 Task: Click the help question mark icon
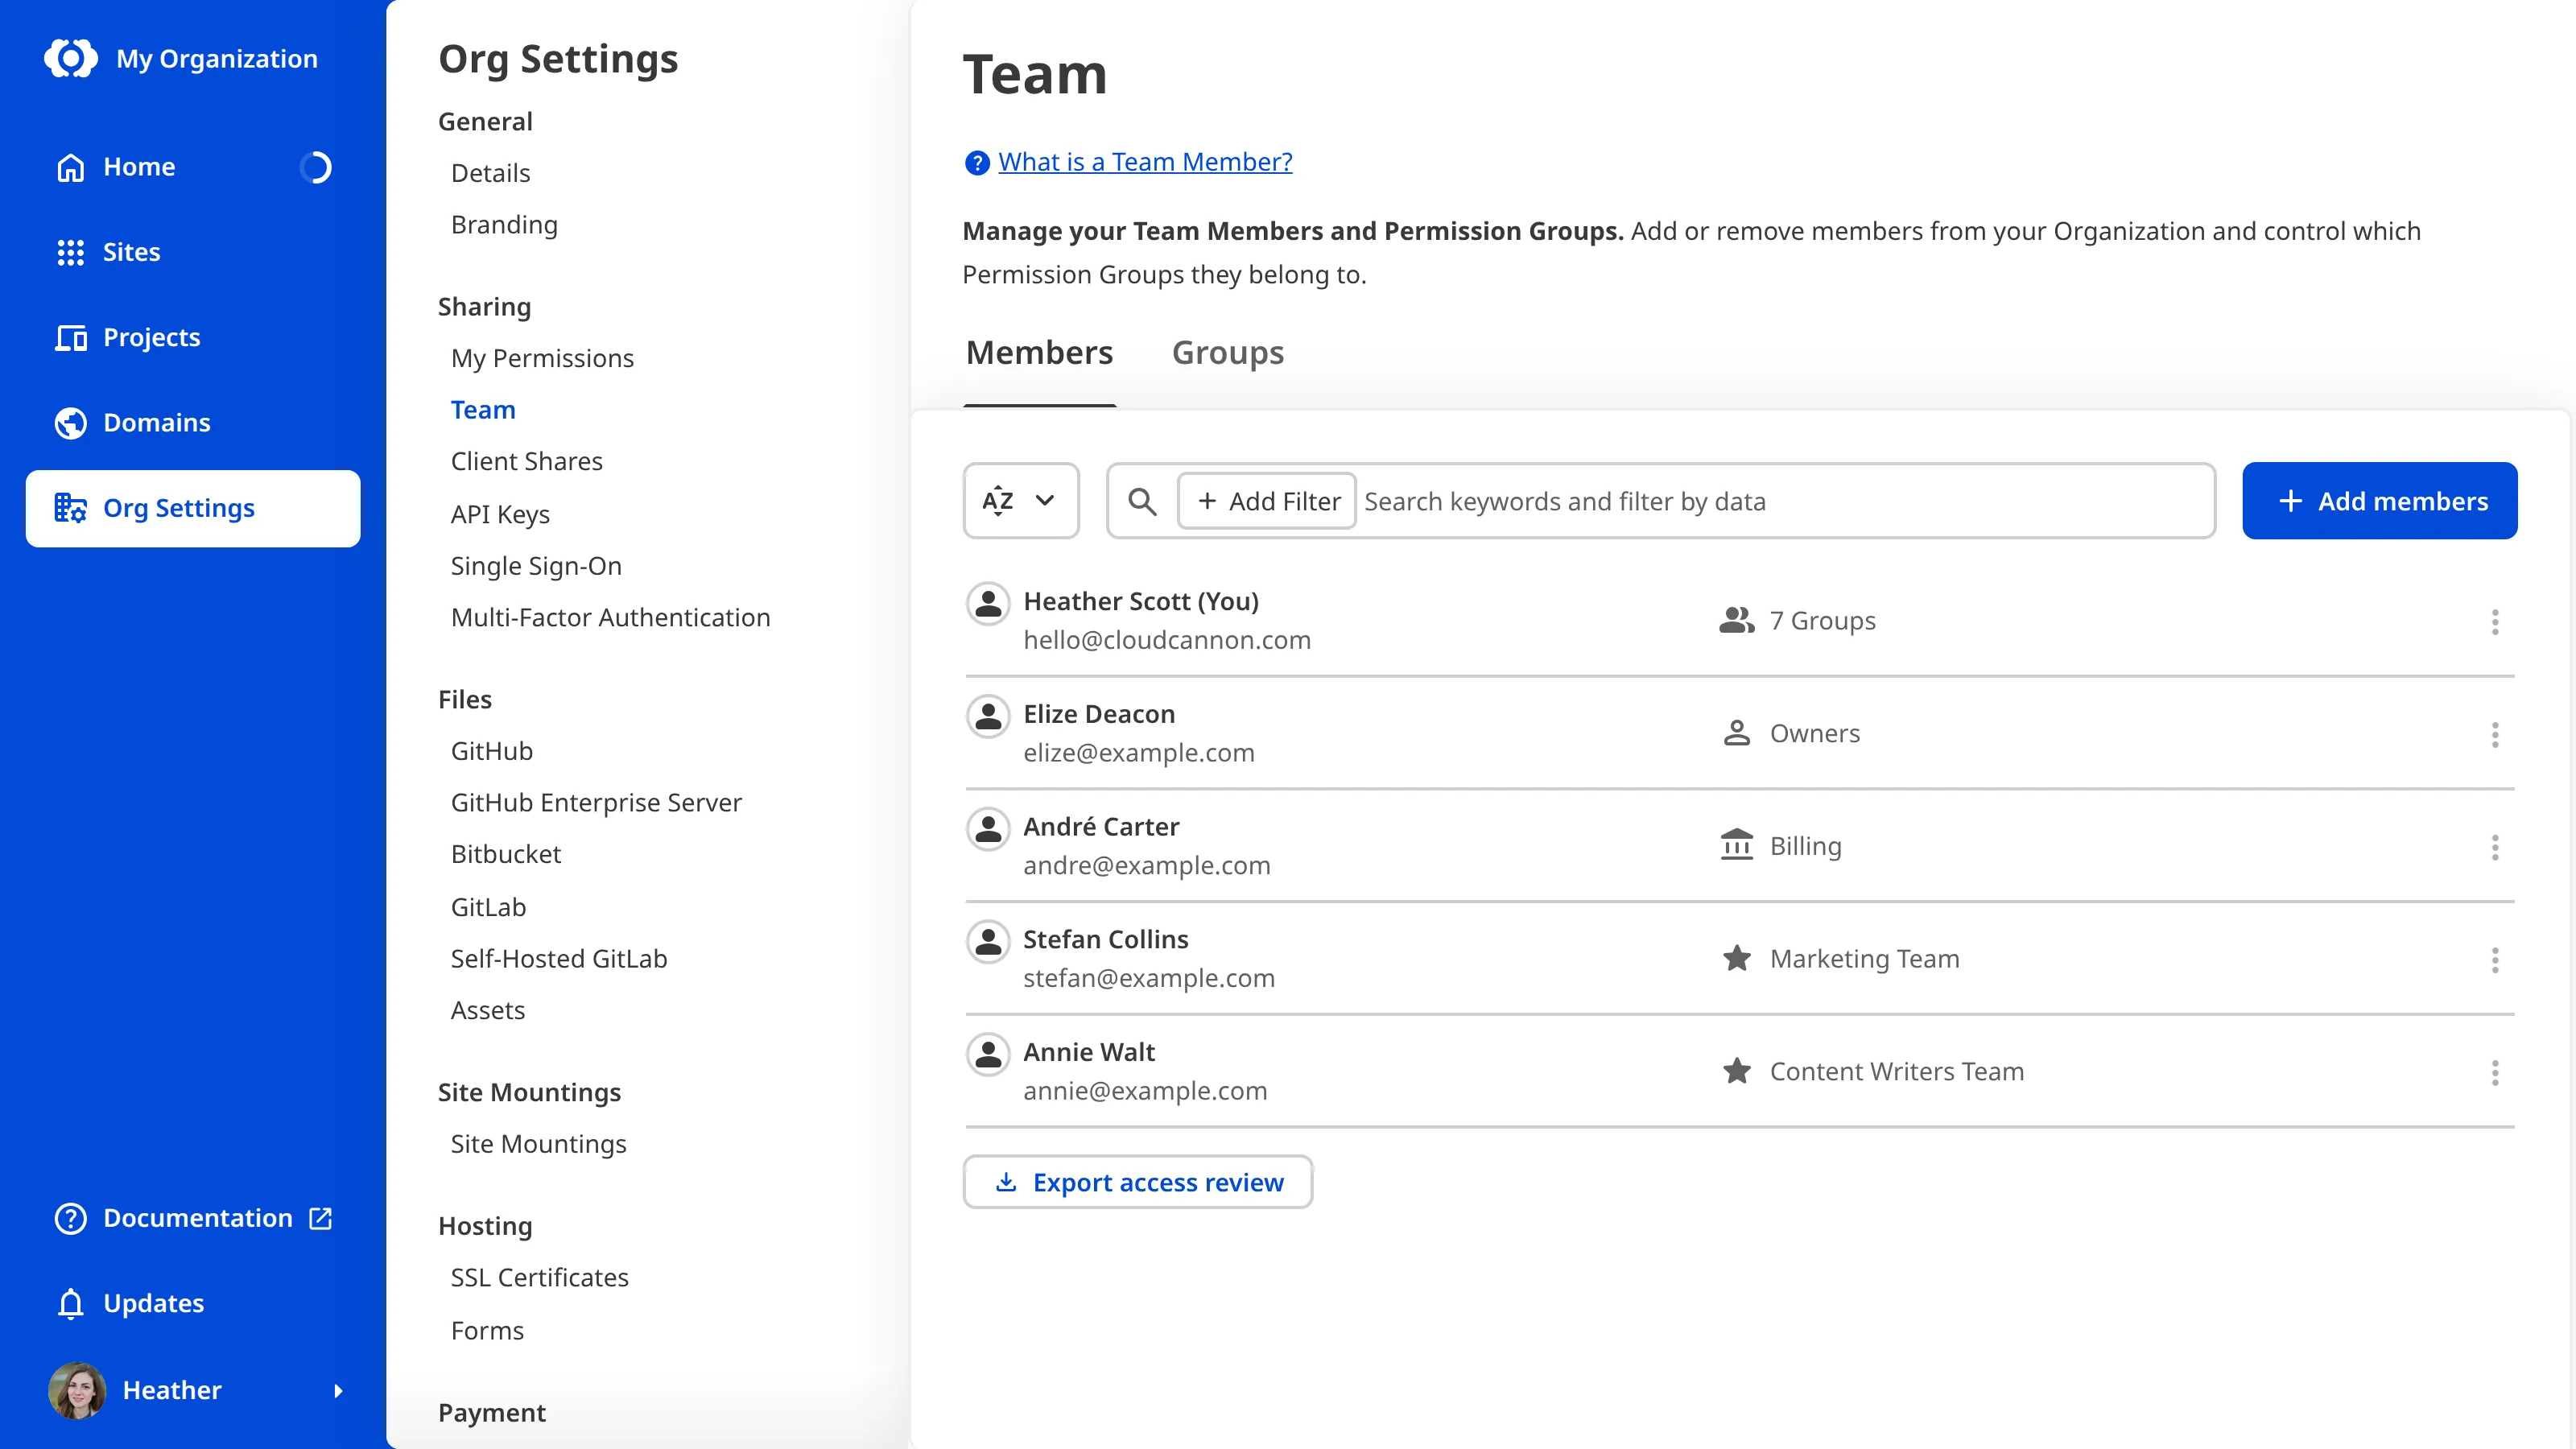(x=977, y=162)
